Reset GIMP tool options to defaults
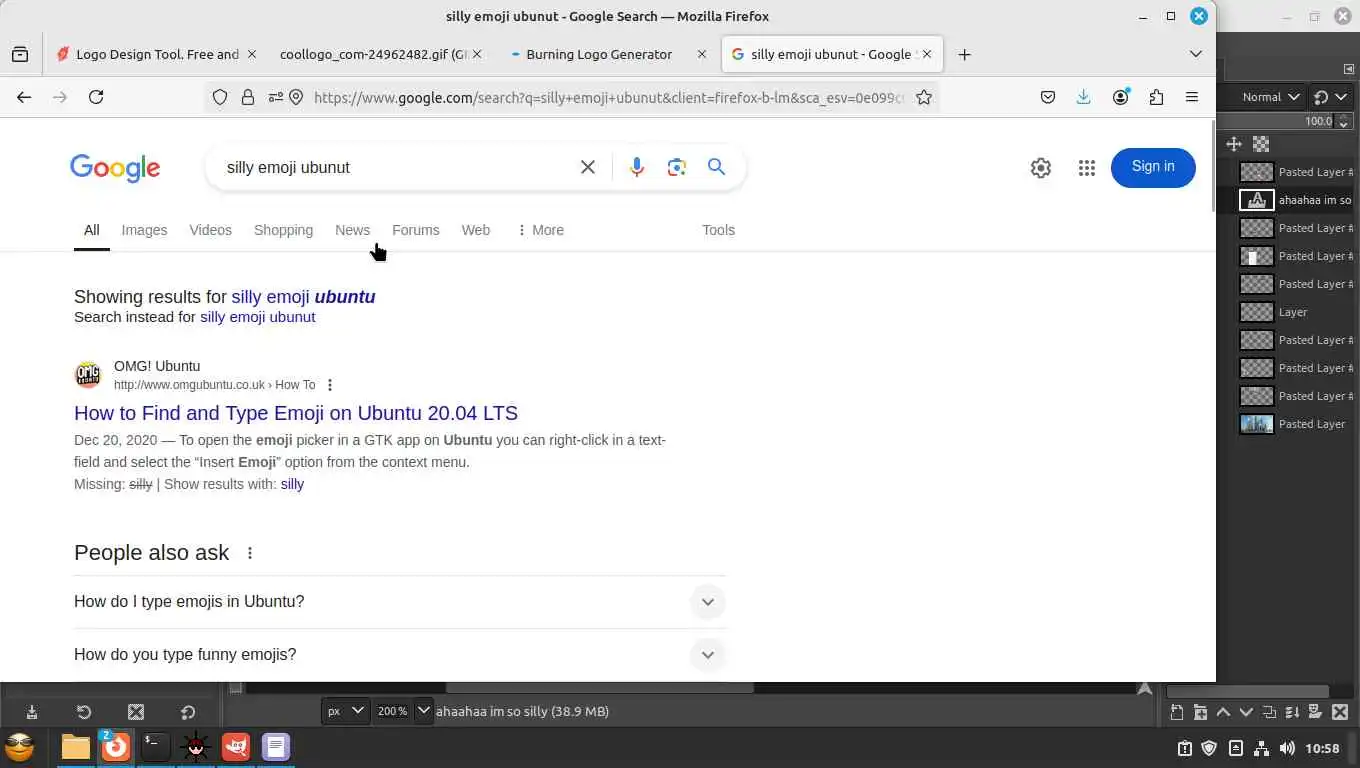Screen dimensions: 1360x768 pos(188,712)
